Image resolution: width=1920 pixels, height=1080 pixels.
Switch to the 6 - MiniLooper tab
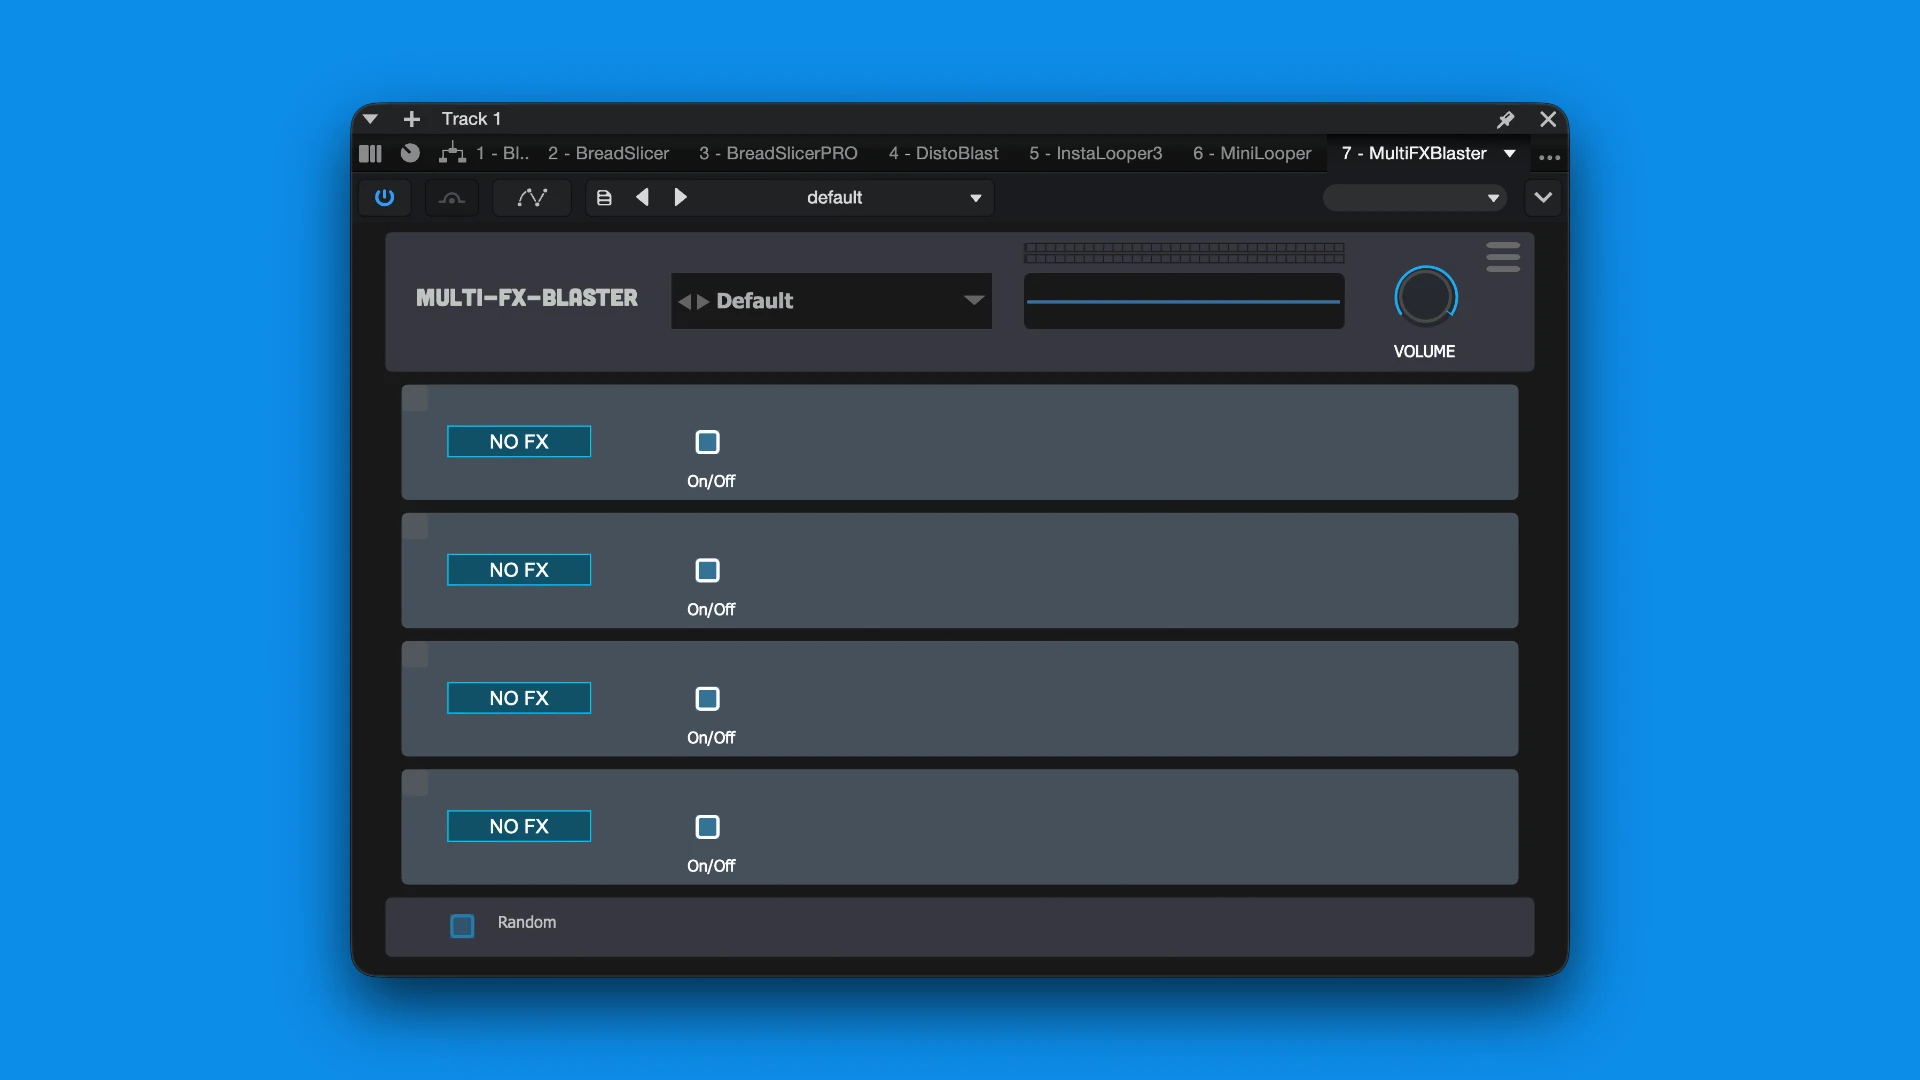click(1252, 153)
